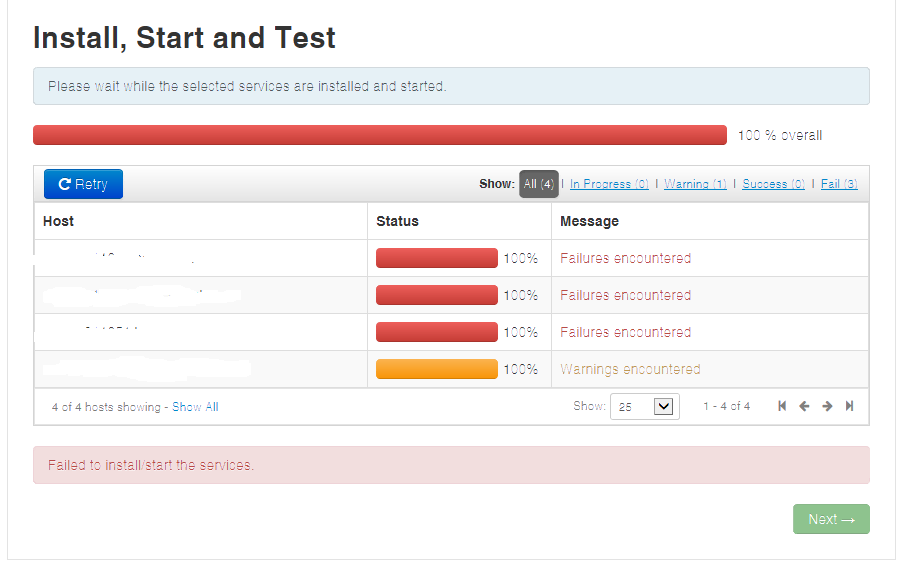This screenshot has width=907, height=581.
Task: Jump to first page with pagination icon
Action: (781, 406)
